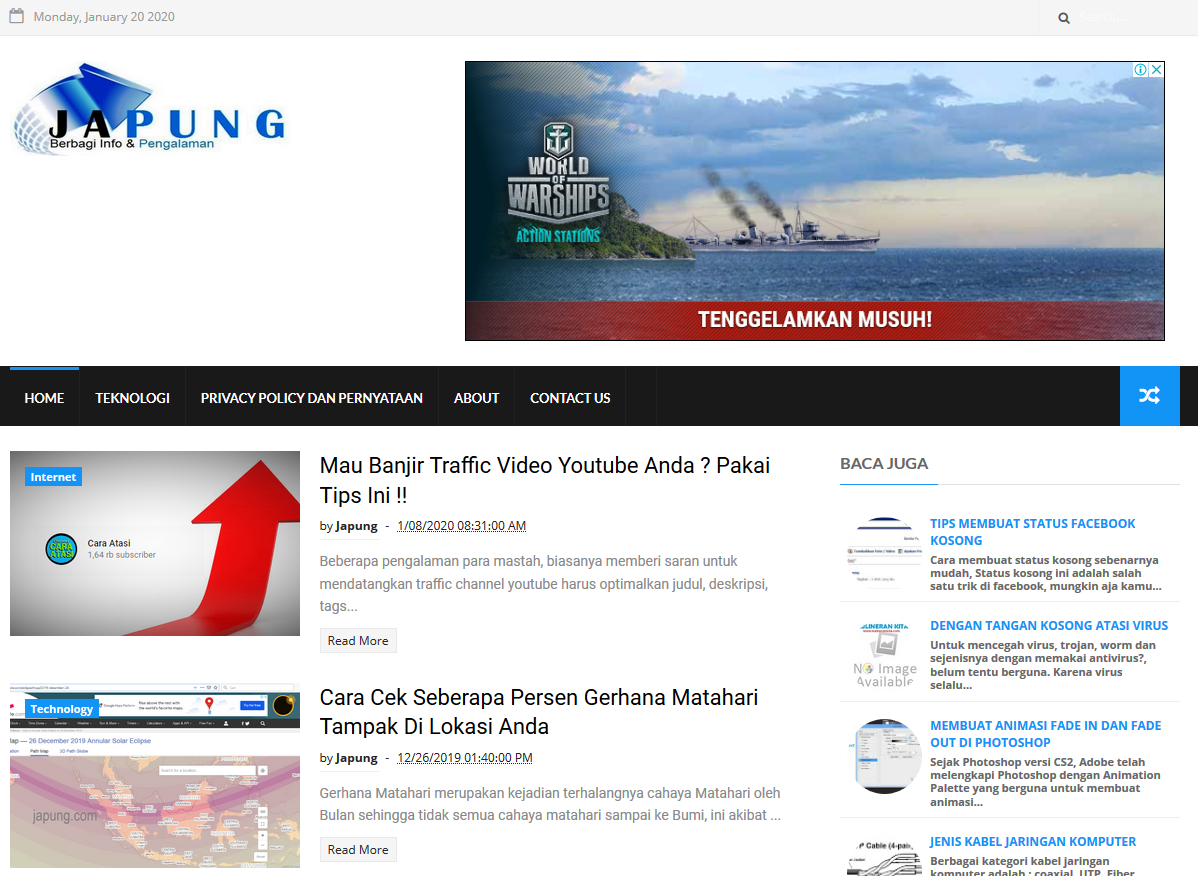Screen dimensions: 1198x876
Task: Open the ABOUT page
Action: click(x=476, y=397)
